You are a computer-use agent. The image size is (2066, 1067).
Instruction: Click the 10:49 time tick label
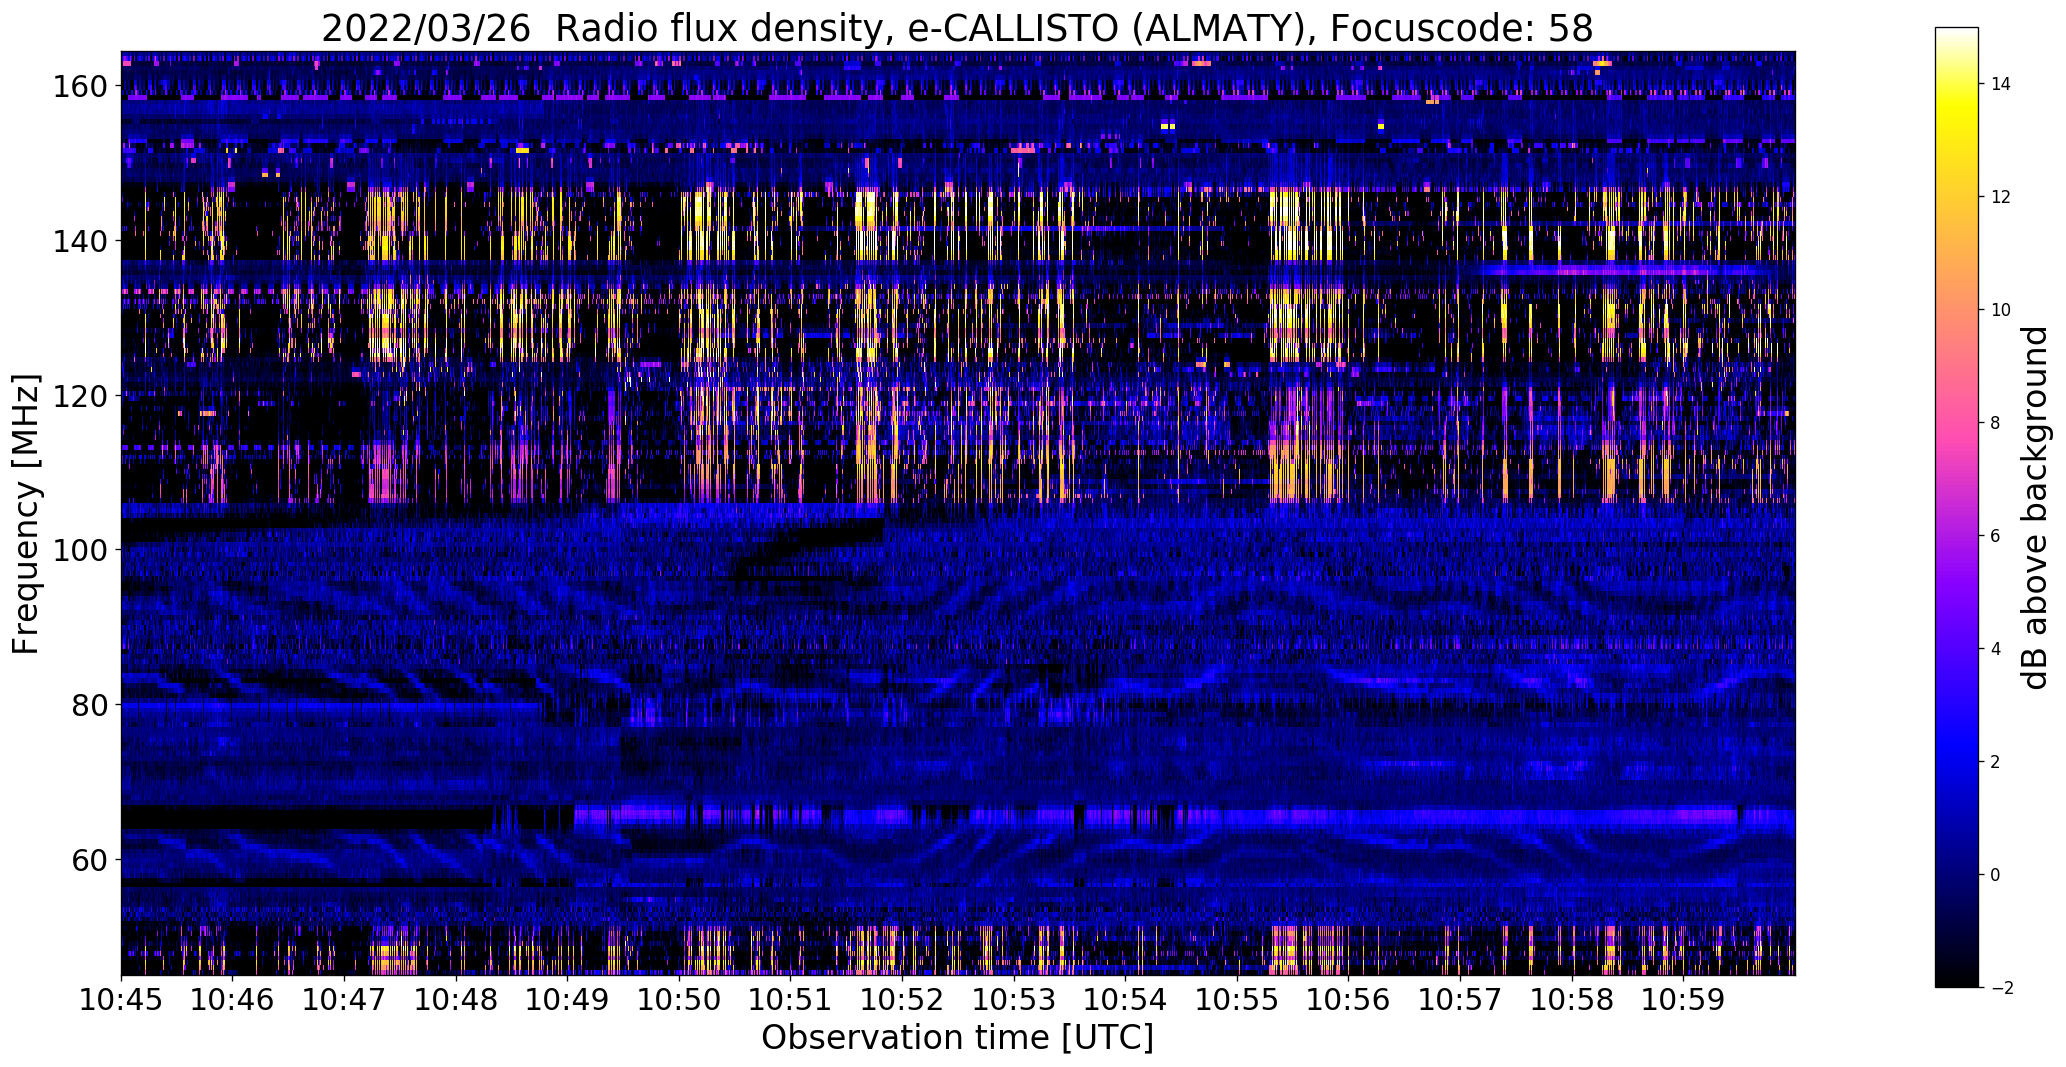pyautogui.click(x=568, y=998)
